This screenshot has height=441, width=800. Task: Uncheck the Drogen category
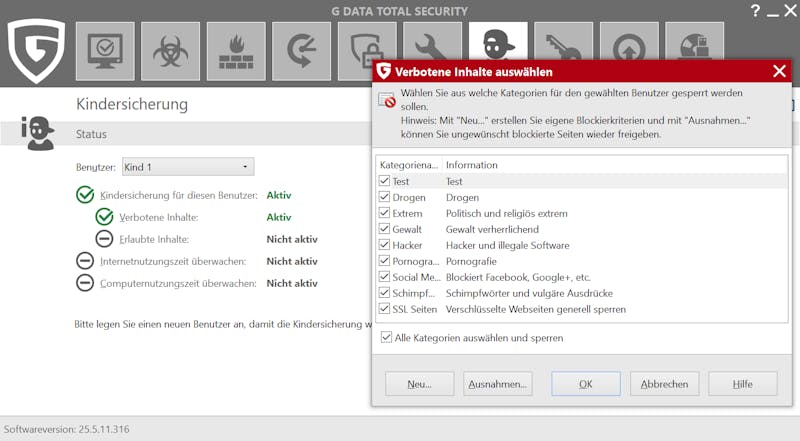(x=385, y=197)
